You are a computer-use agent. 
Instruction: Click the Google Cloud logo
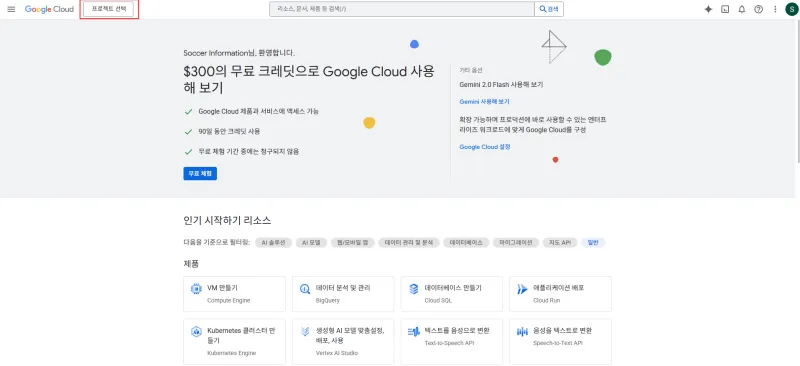click(x=49, y=9)
